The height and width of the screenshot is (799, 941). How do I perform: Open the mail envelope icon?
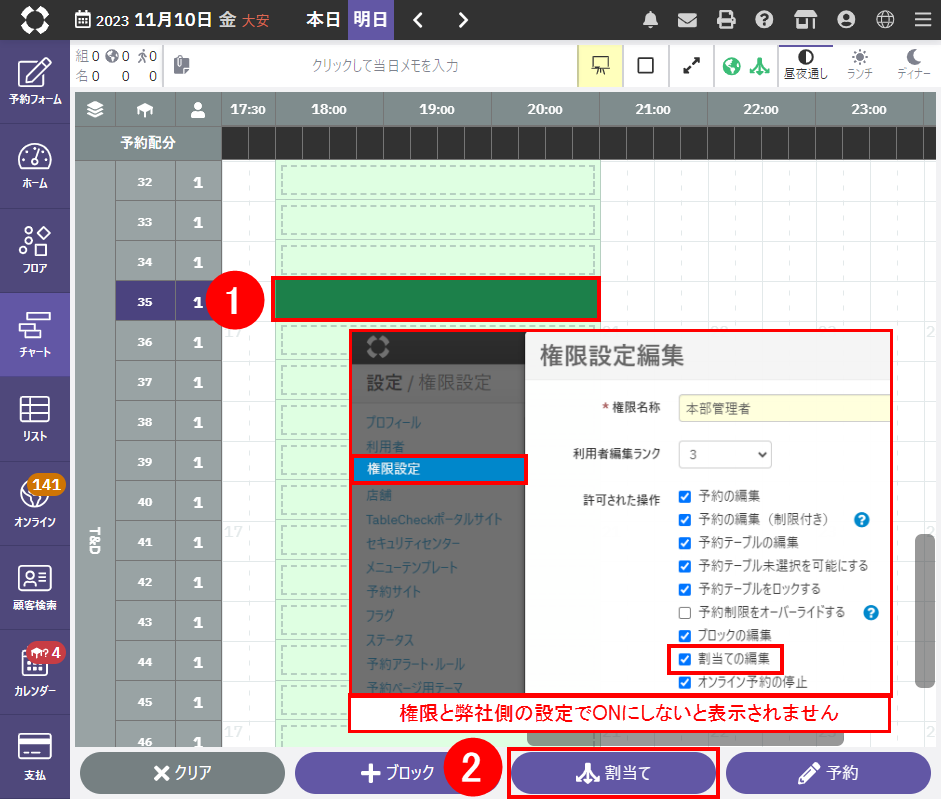(x=687, y=20)
